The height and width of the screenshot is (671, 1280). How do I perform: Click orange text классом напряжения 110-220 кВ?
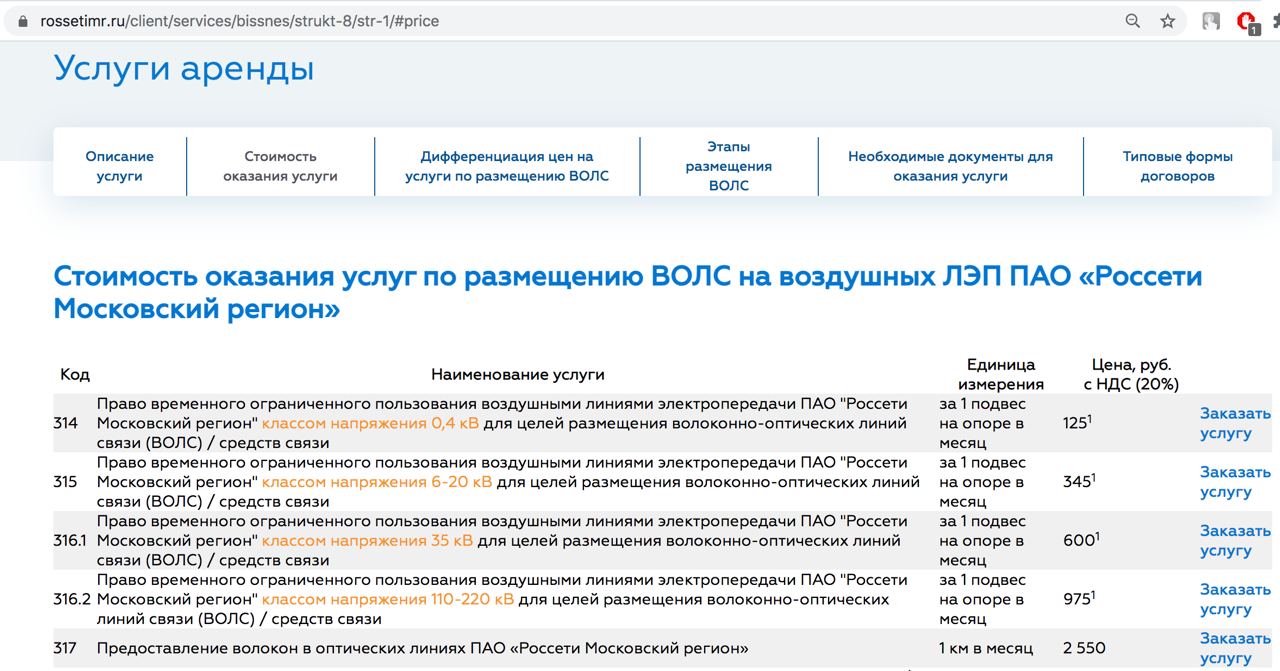point(388,599)
